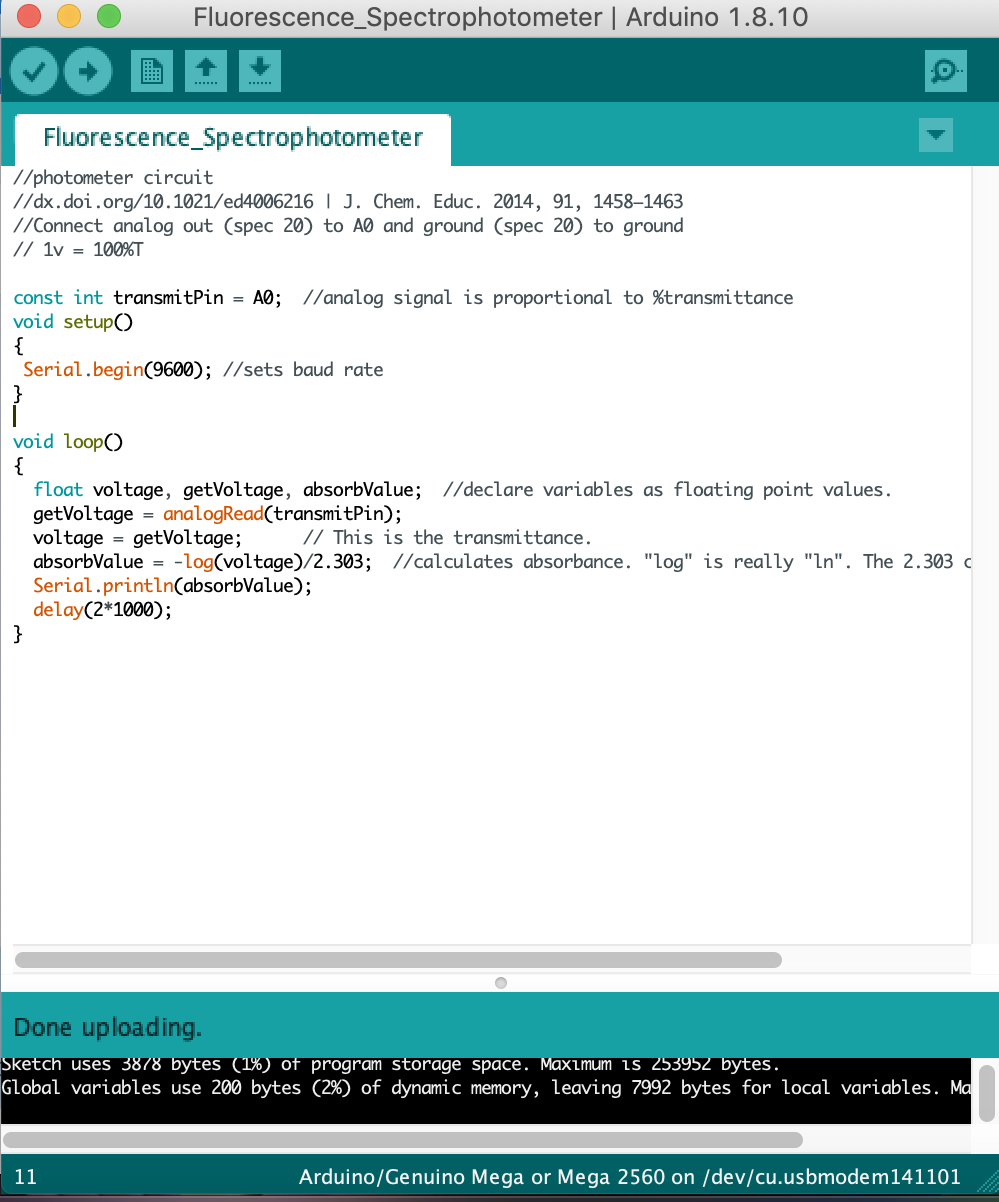Click "//analog signal is proportional" comment
This screenshot has height=1202, width=999.
548,298
